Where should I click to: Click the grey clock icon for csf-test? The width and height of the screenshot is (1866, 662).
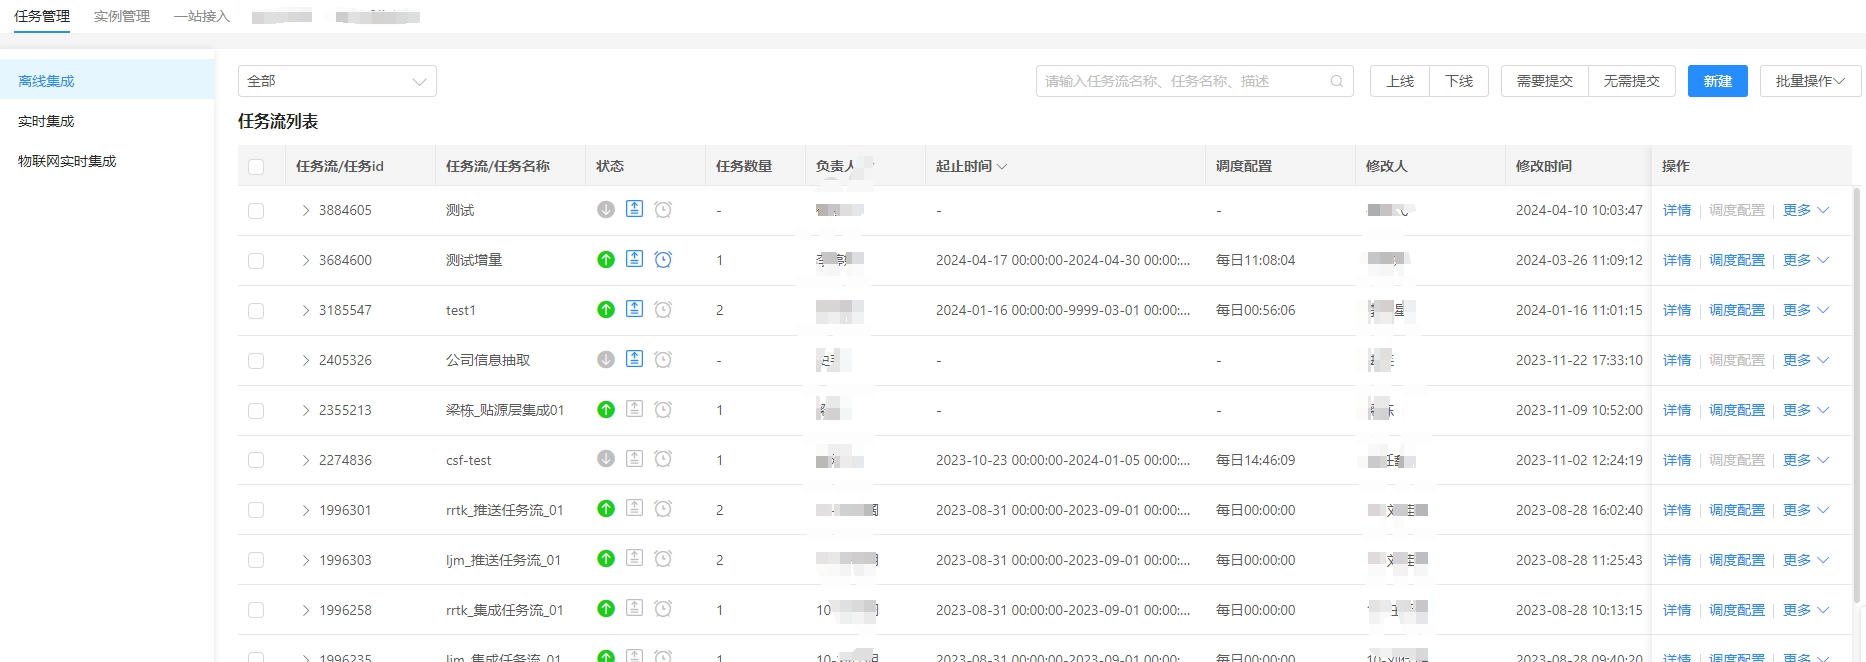(663, 459)
